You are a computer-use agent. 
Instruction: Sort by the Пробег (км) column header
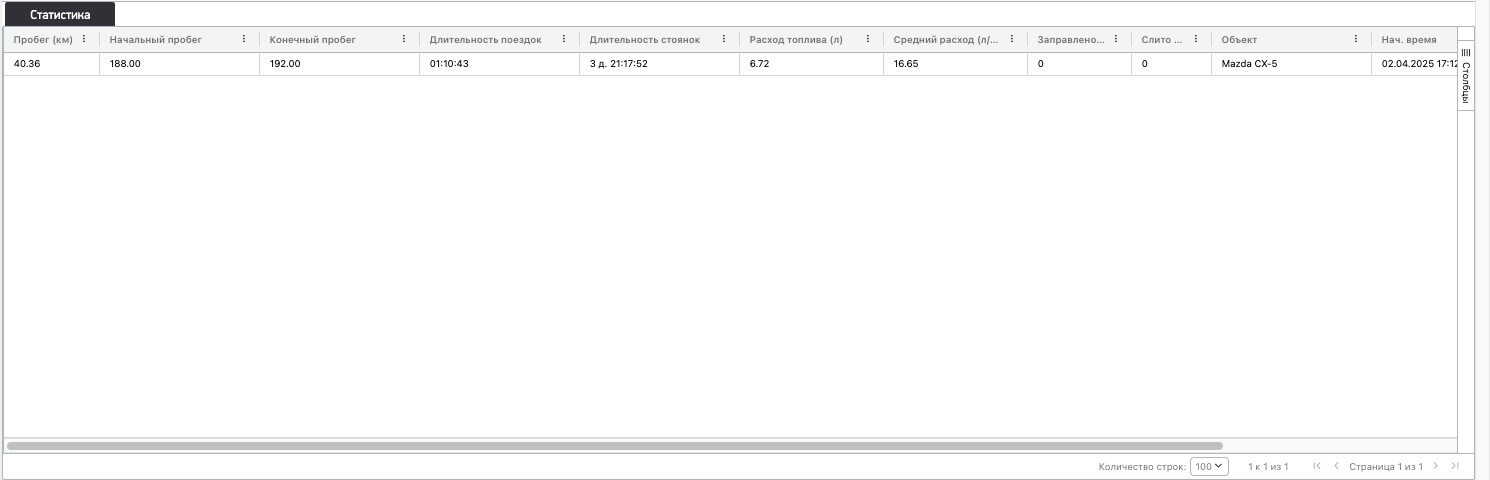point(43,39)
